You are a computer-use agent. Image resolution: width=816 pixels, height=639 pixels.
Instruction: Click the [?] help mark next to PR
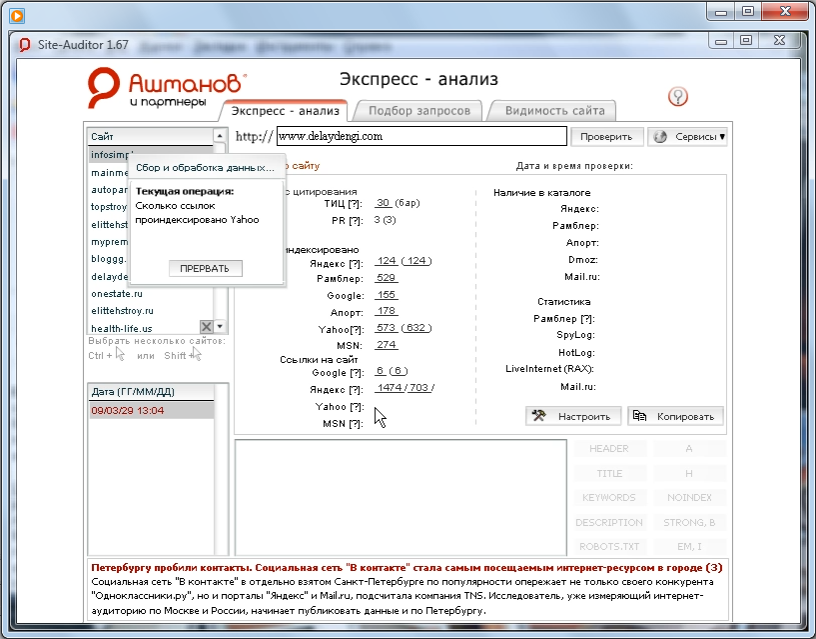pos(356,221)
